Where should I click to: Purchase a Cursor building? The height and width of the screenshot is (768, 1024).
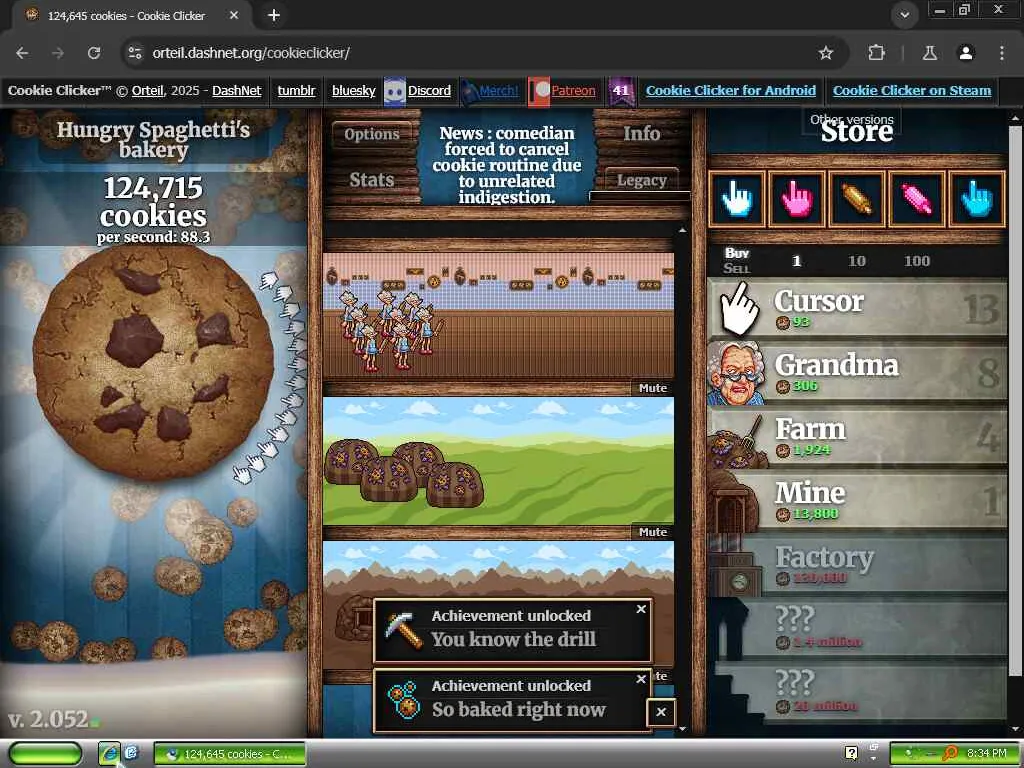[857, 308]
